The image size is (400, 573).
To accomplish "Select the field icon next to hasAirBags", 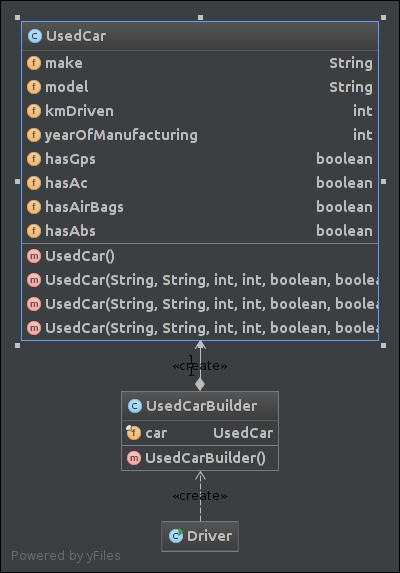I will coord(34,207).
